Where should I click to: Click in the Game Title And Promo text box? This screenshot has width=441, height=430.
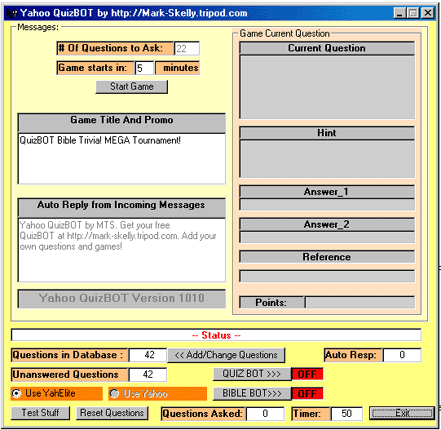pyautogui.click(x=122, y=159)
